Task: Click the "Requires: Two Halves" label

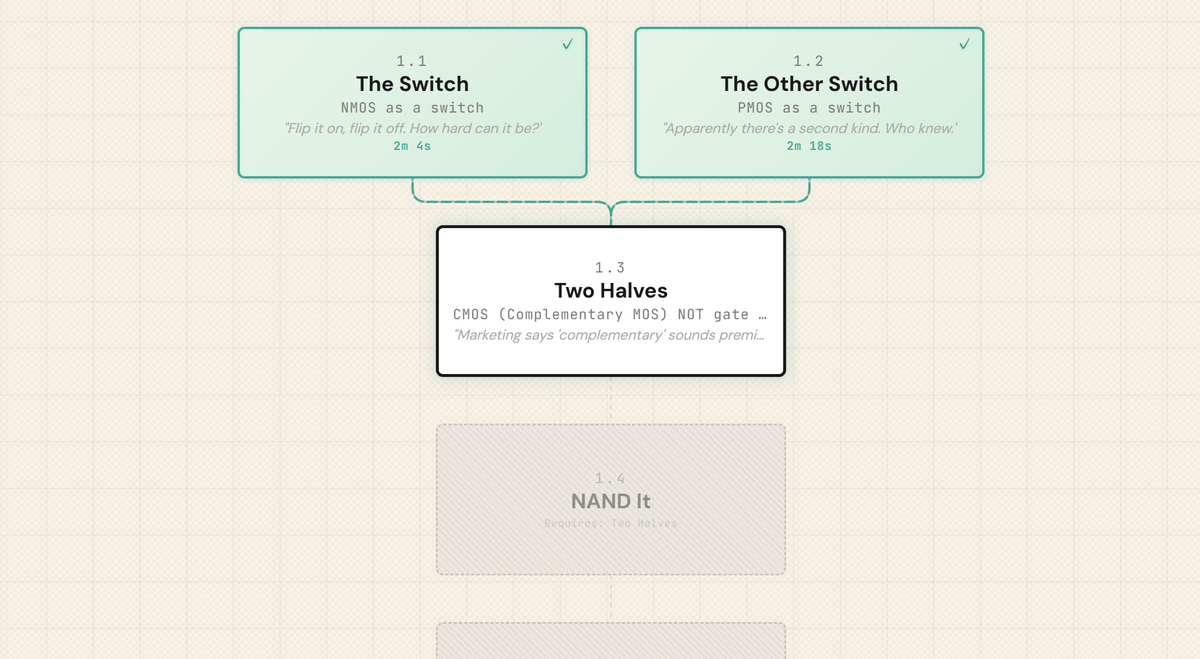Action: click(x=610, y=523)
